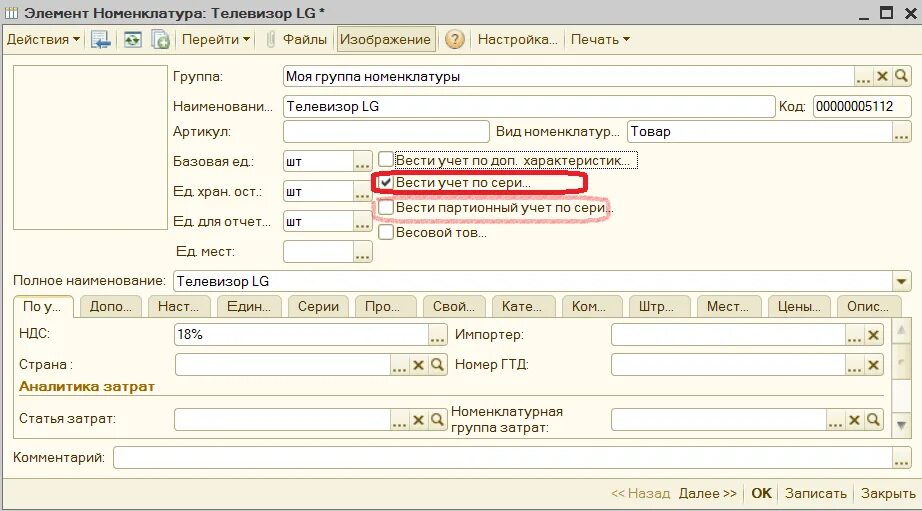The width and height of the screenshot is (922, 511).
Task: Pick Ед. для отчетов via ellipsis
Action: (x=362, y=222)
